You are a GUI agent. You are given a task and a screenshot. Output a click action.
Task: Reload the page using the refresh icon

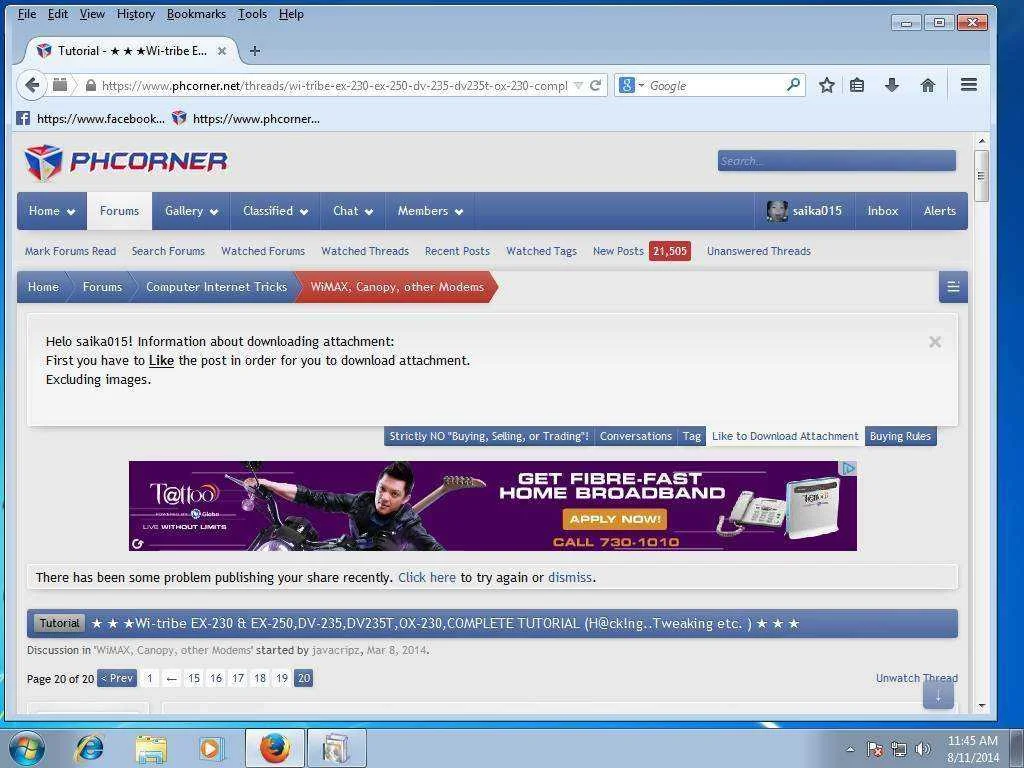tap(595, 86)
